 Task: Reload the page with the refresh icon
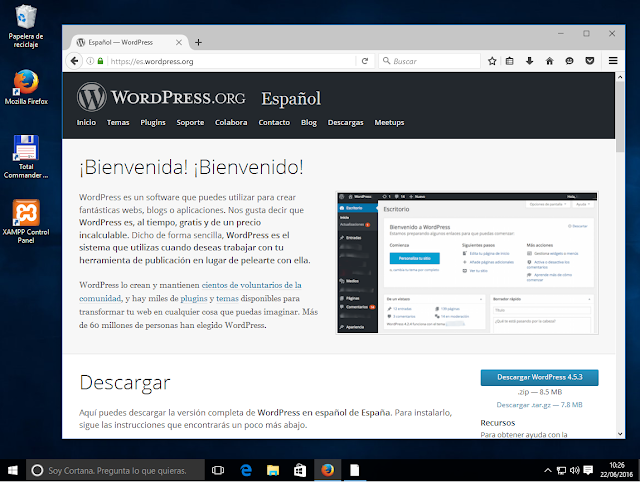coord(365,61)
